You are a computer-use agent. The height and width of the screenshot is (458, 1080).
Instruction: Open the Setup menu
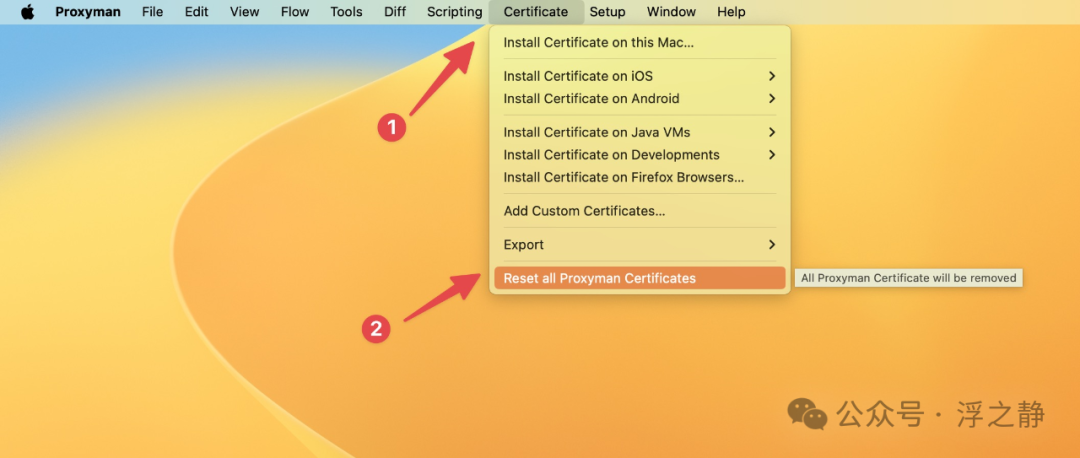608,12
